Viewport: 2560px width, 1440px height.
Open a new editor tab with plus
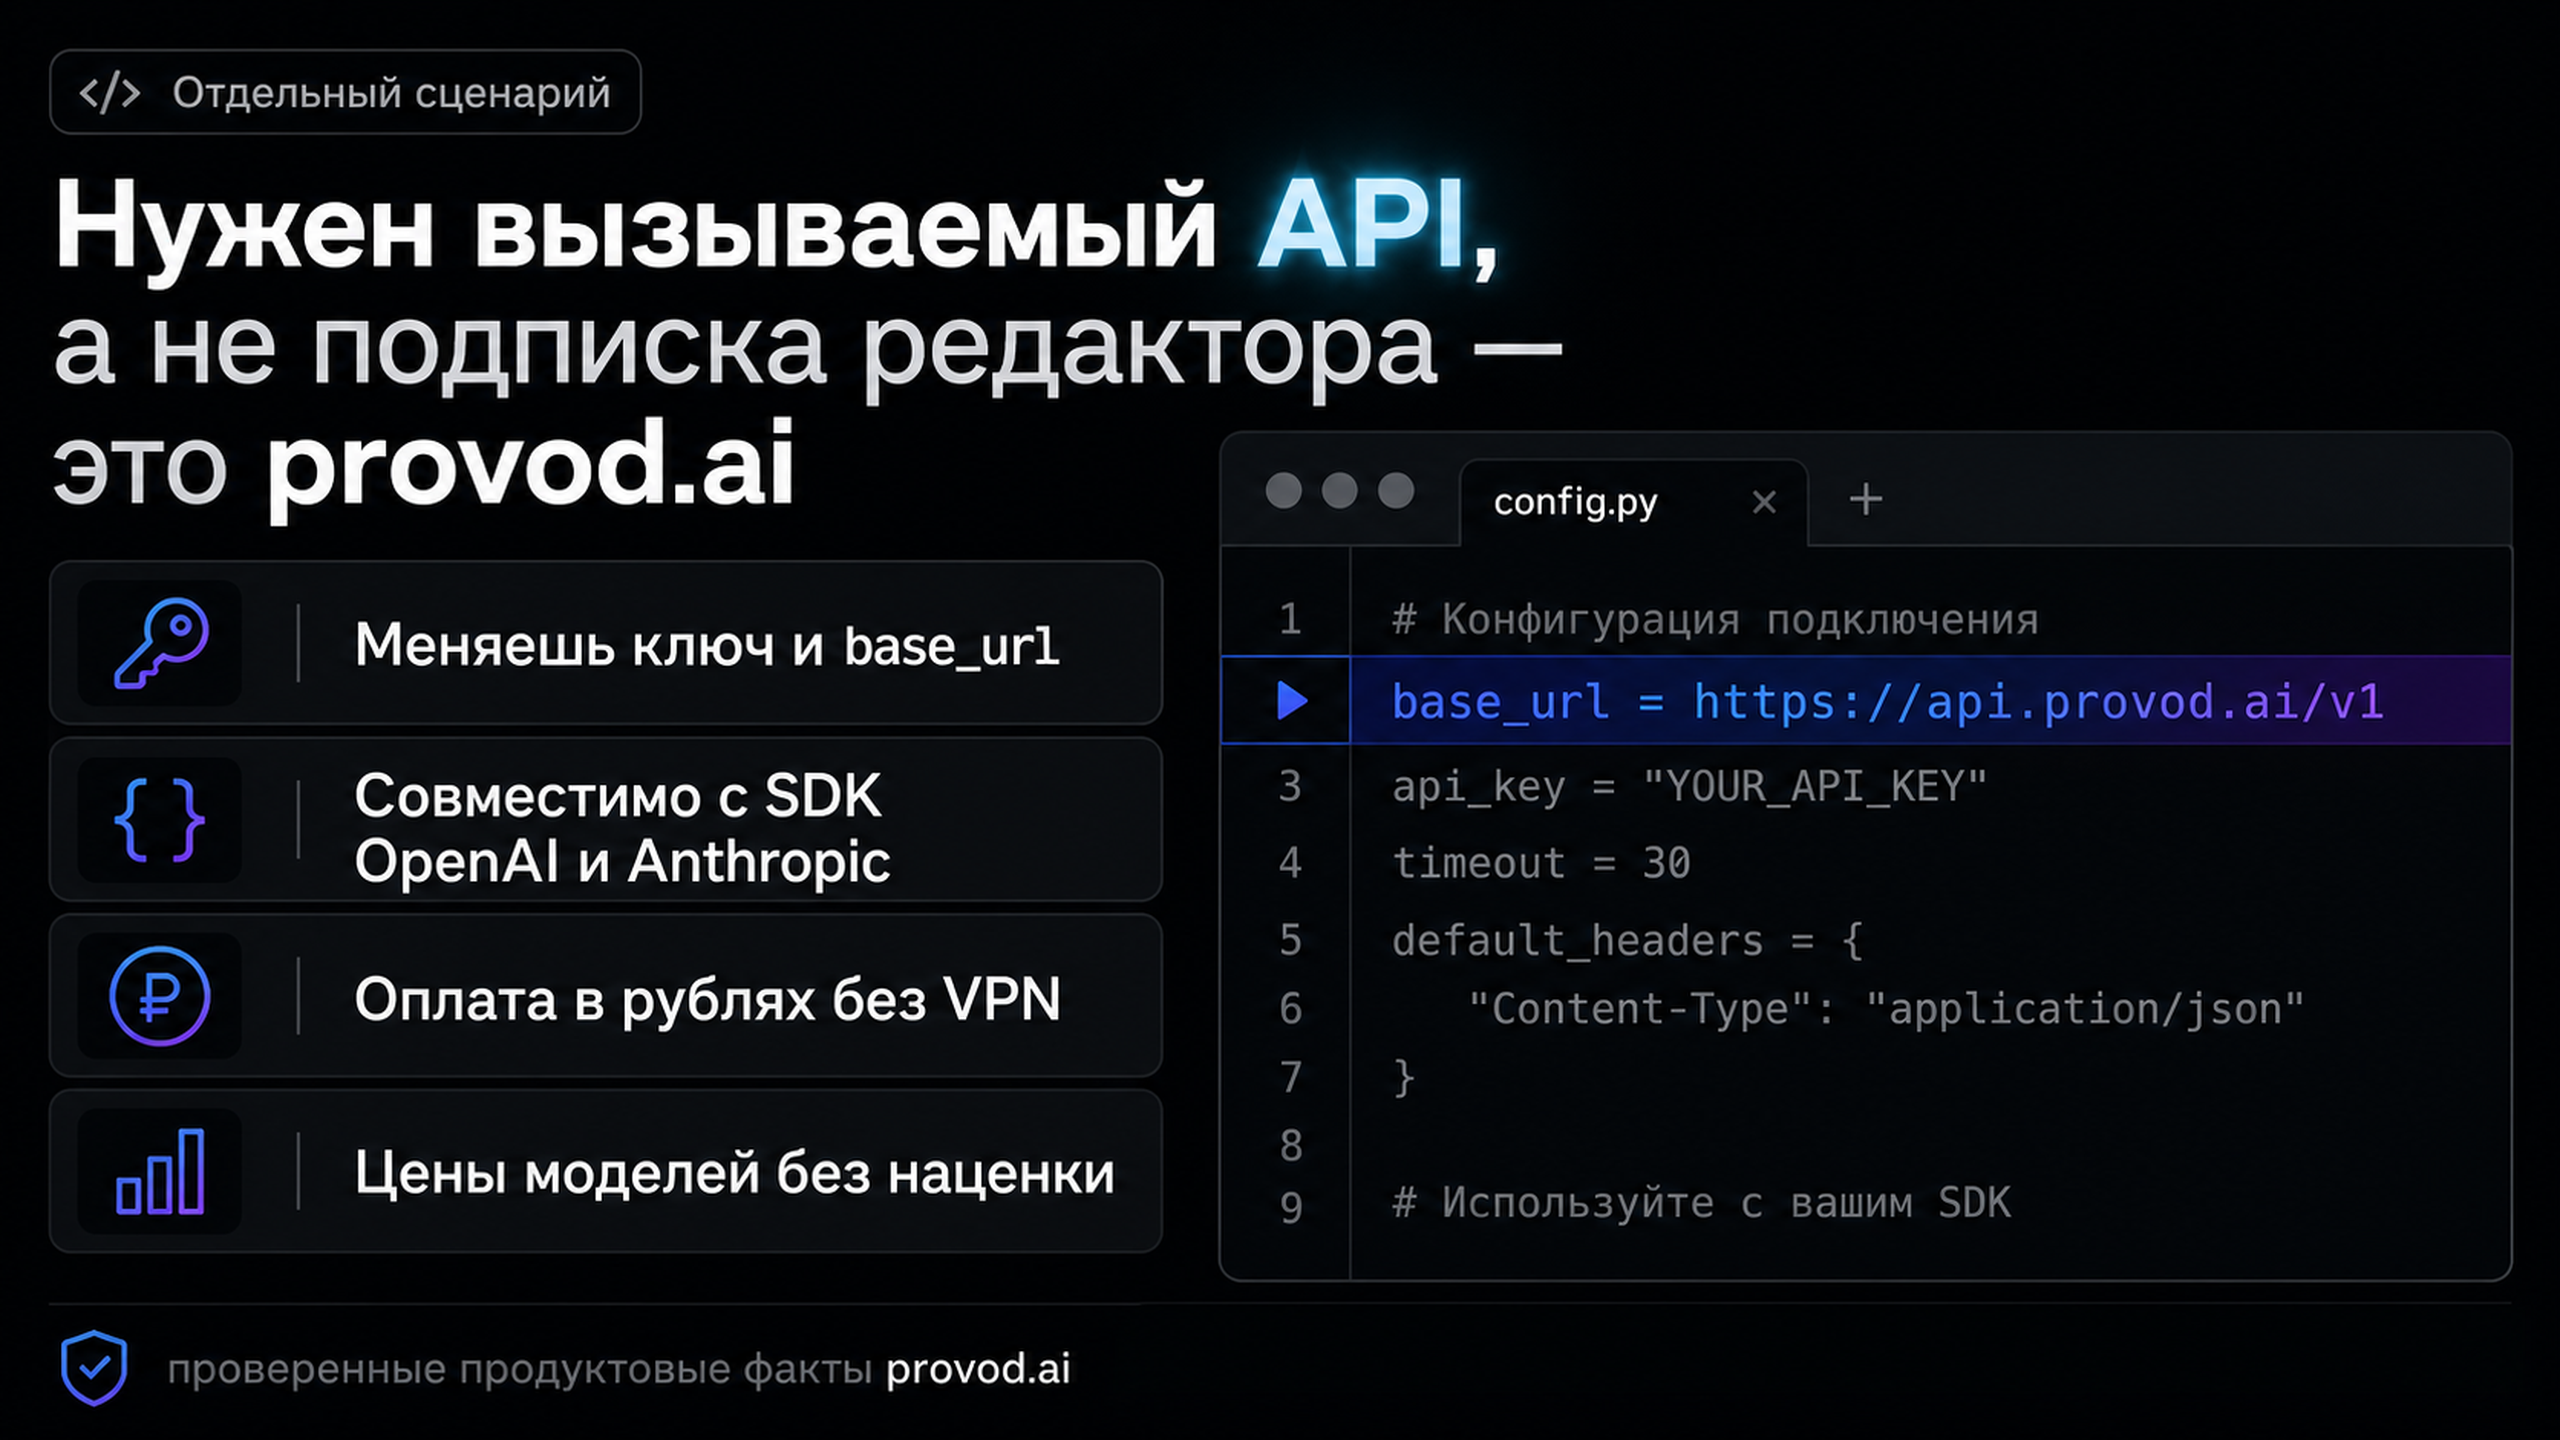tap(1865, 499)
